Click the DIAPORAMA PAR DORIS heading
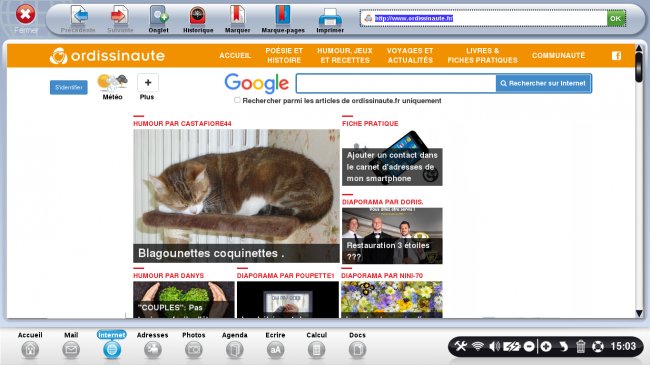The width and height of the screenshot is (650, 365). 383,202
